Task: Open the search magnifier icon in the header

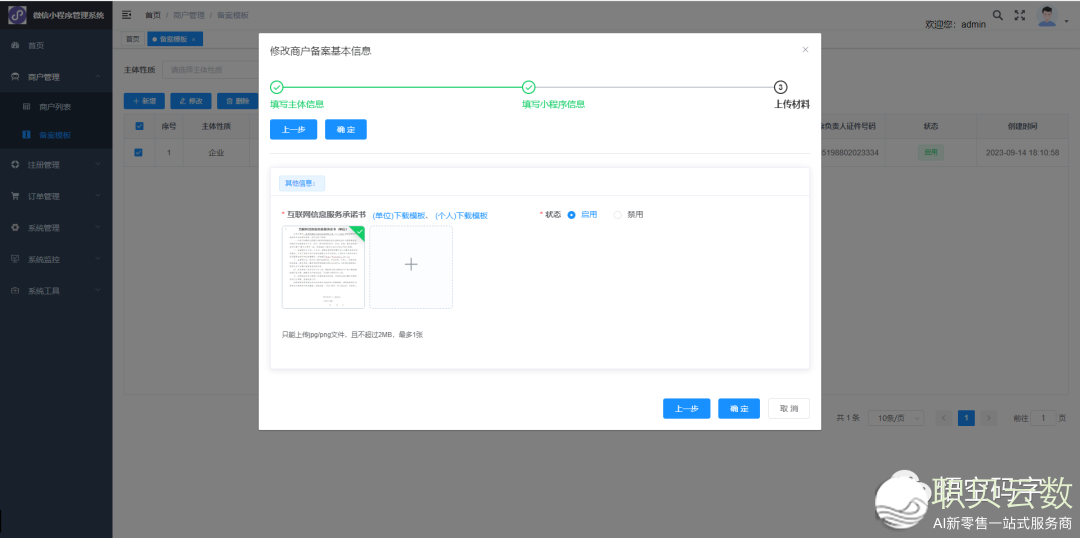Action: (x=997, y=14)
